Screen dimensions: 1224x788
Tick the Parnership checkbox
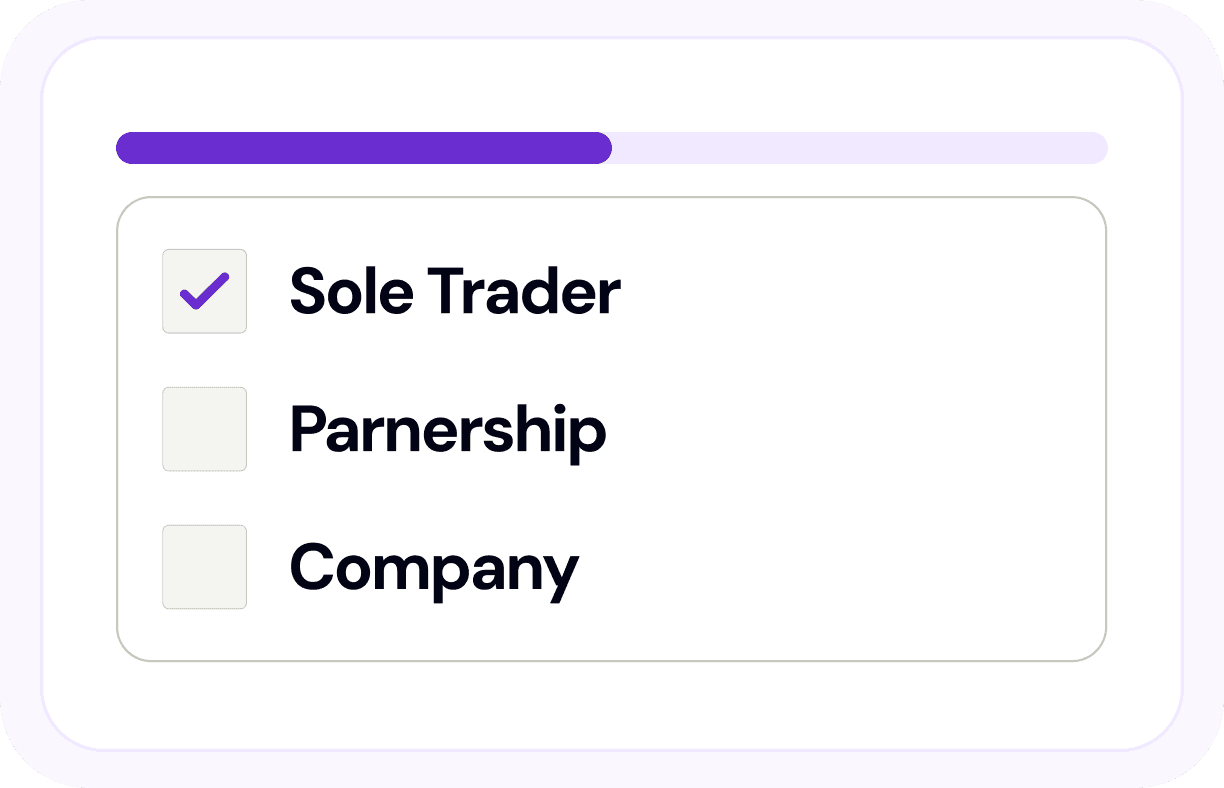(204, 429)
